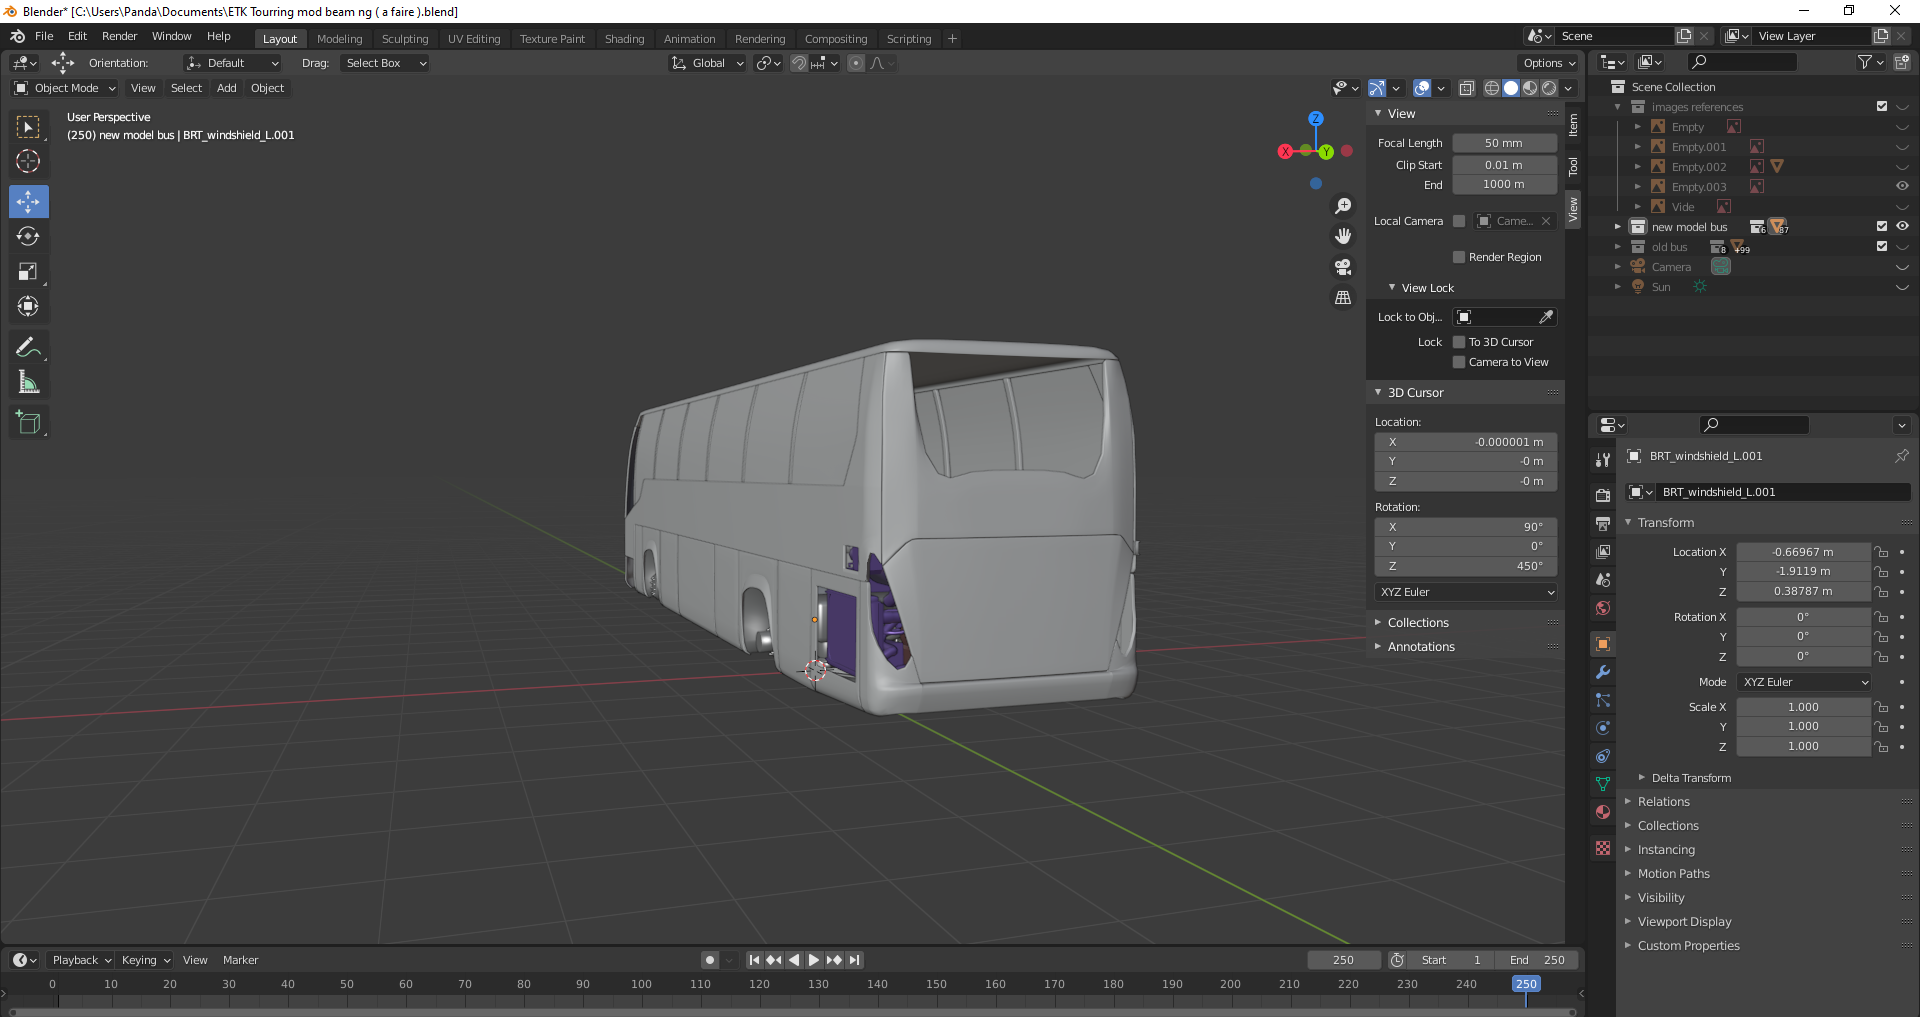Open the Modifier properties wrench tab
Screen dimensions: 1920x1017
pyautogui.click(x=1603, y=672)
